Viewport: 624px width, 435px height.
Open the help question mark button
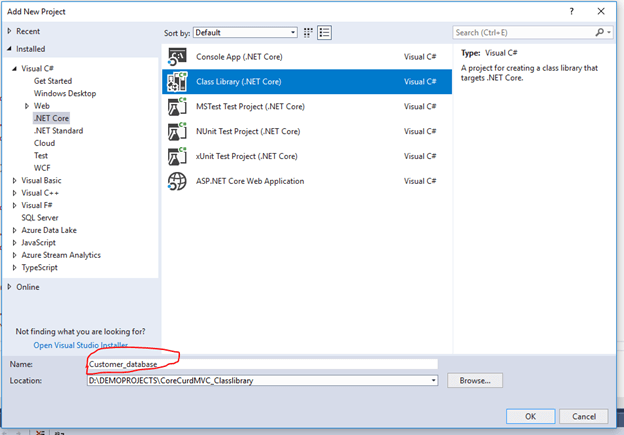coord(571,12)
